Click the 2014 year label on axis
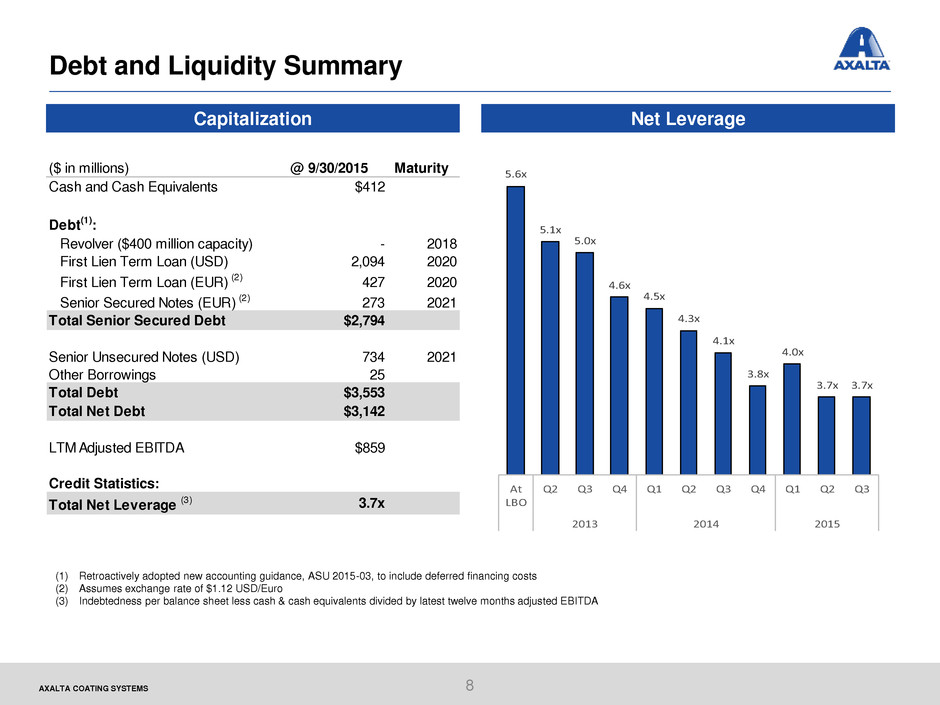Viewport: 940px width, 705px height. tap(706, 524)
